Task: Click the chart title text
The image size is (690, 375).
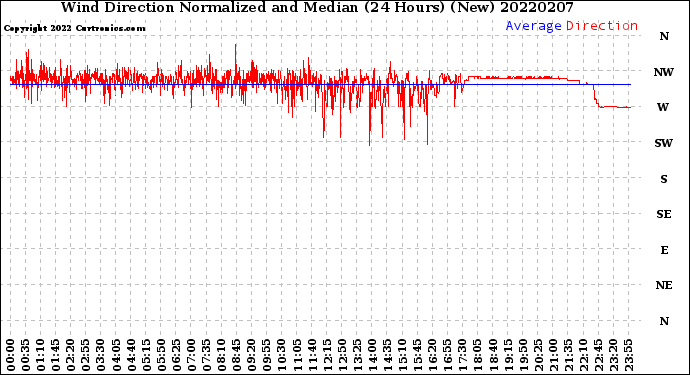Action: [317, 7]
